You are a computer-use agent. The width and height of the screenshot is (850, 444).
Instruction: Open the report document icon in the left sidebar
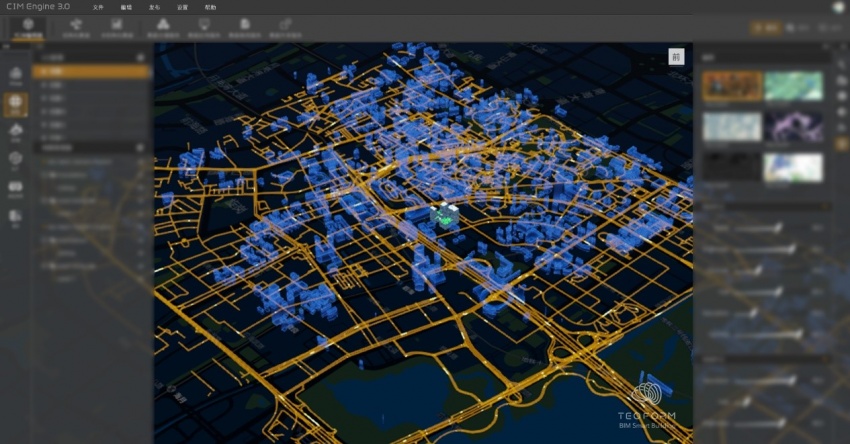(16, 218)
